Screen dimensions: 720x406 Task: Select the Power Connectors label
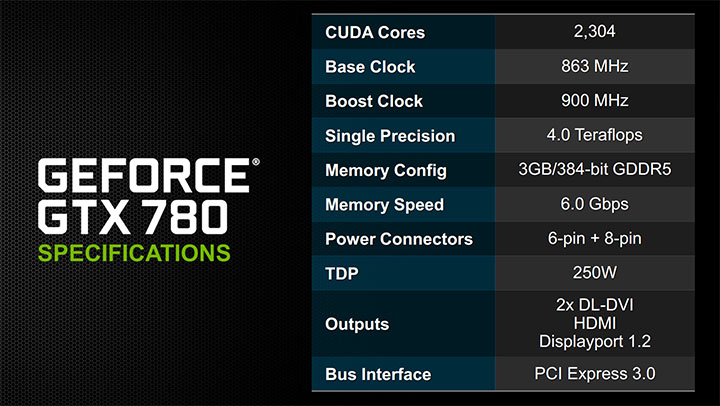(399, 239)
